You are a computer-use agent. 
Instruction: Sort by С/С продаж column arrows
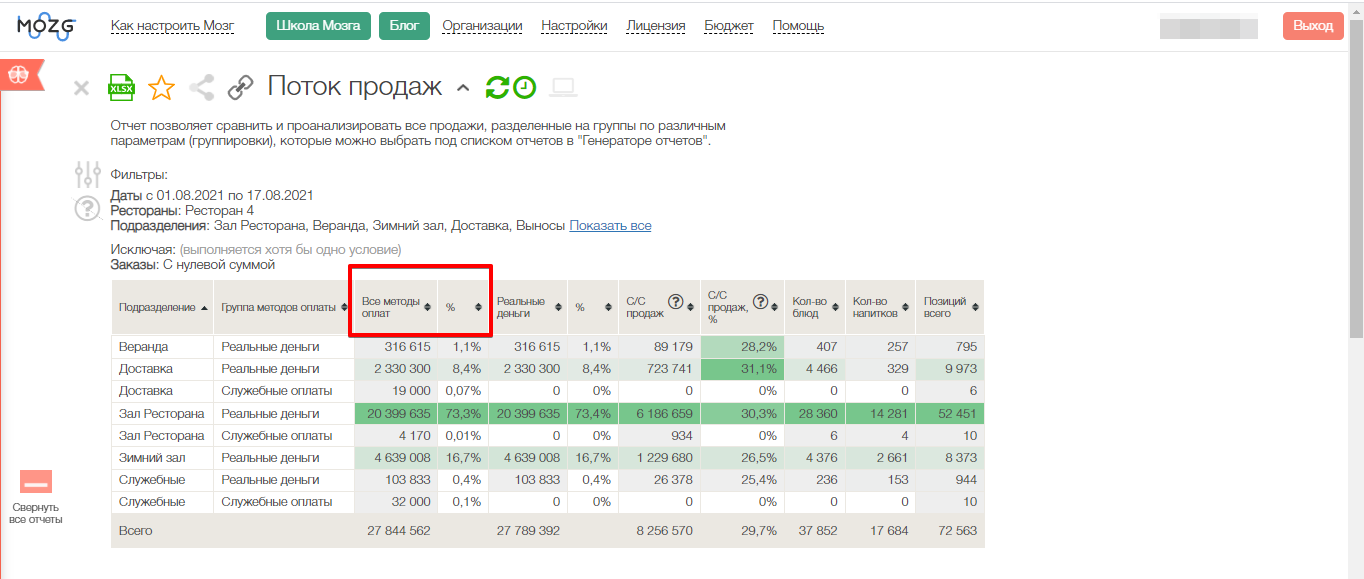tap(692, 308)
